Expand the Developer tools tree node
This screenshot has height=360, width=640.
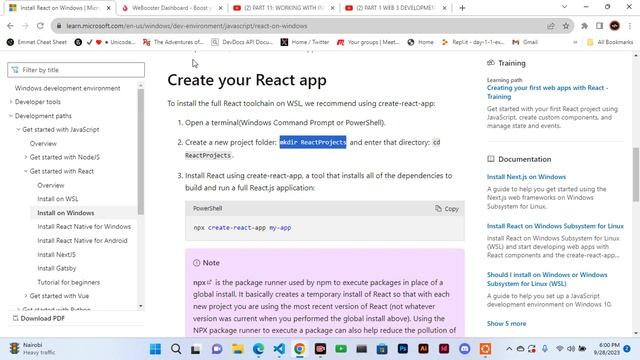(11, 102)
